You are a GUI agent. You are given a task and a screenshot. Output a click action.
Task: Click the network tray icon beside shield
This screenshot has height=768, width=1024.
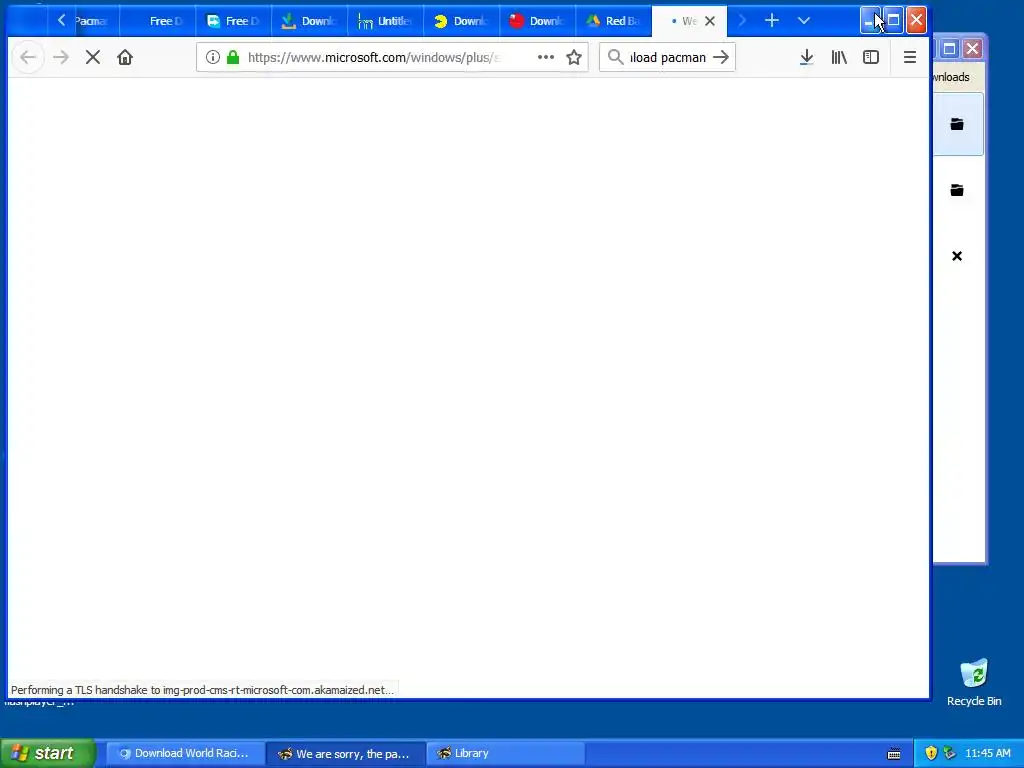pyautogui.click(x=950, y=754)
